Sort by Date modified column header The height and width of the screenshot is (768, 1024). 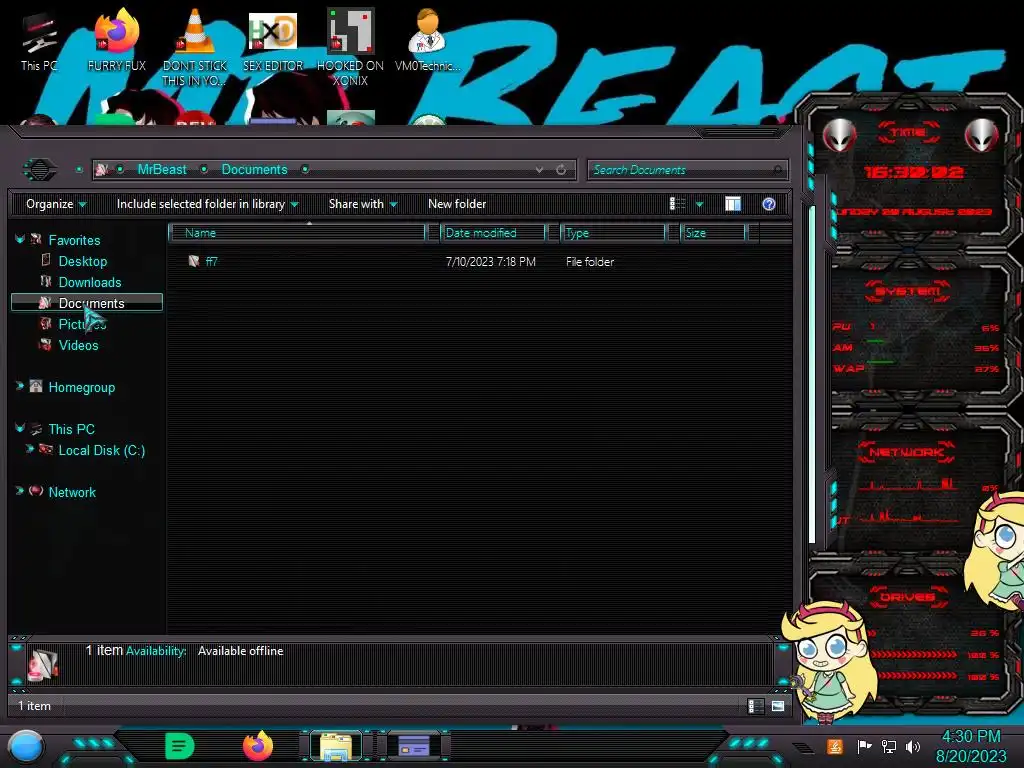click(493, 232)
